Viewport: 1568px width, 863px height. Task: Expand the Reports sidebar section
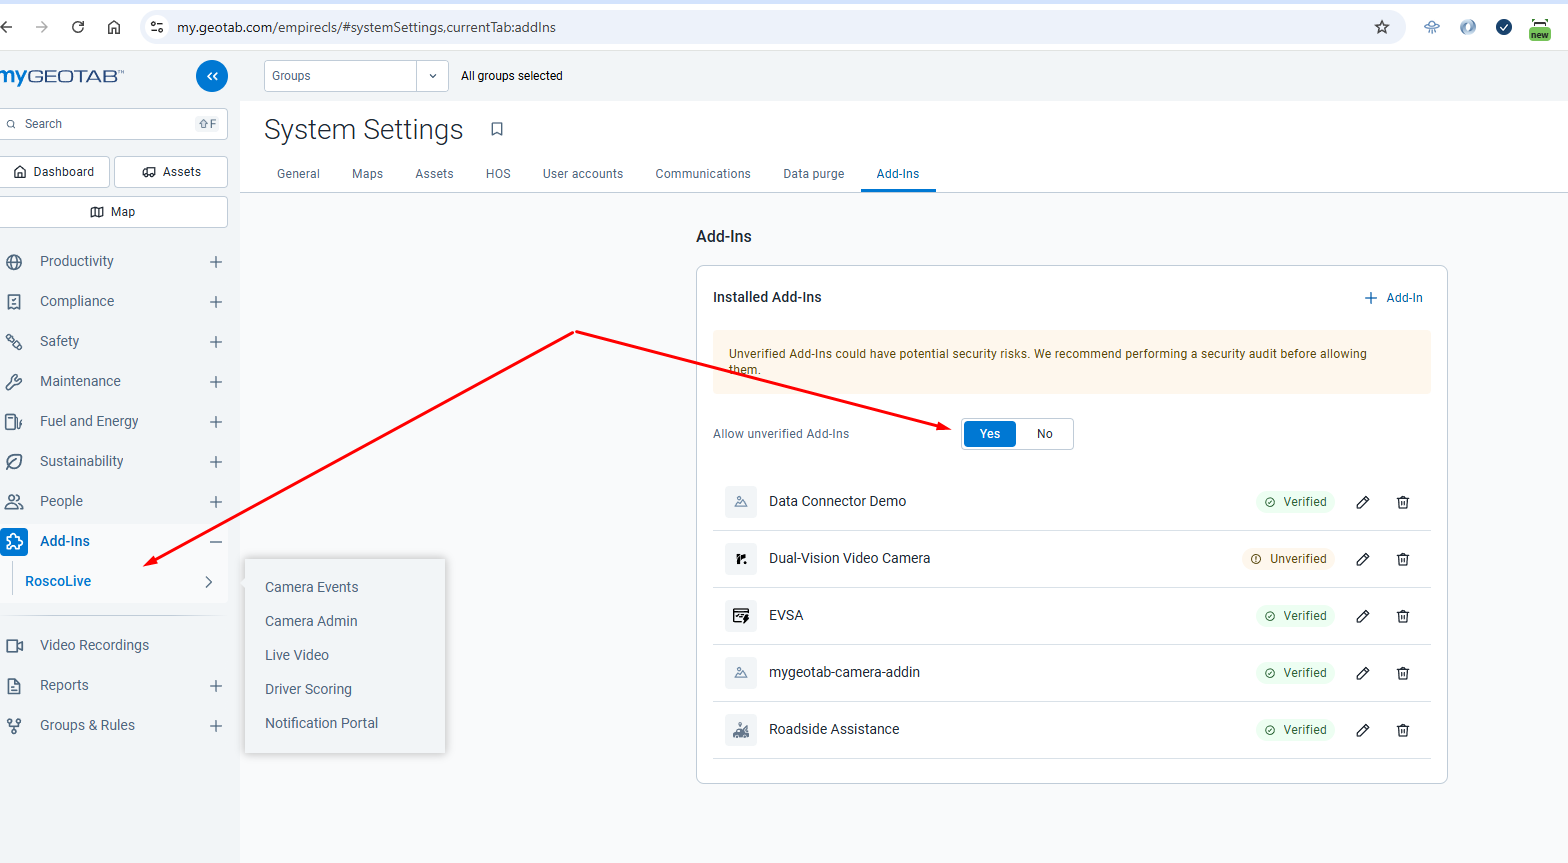click(215, 686)
